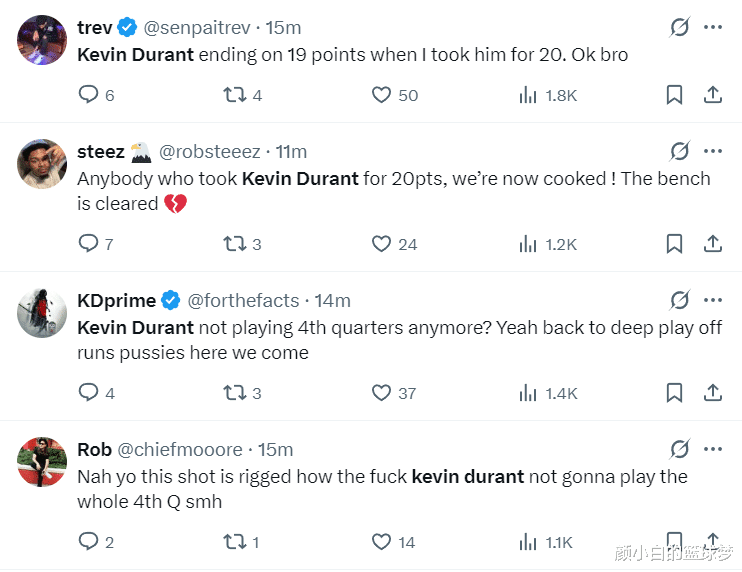This screenshot has width=742, height=572.
Task: Click Grok icon on steez's tweet
Action: (679, 151)
